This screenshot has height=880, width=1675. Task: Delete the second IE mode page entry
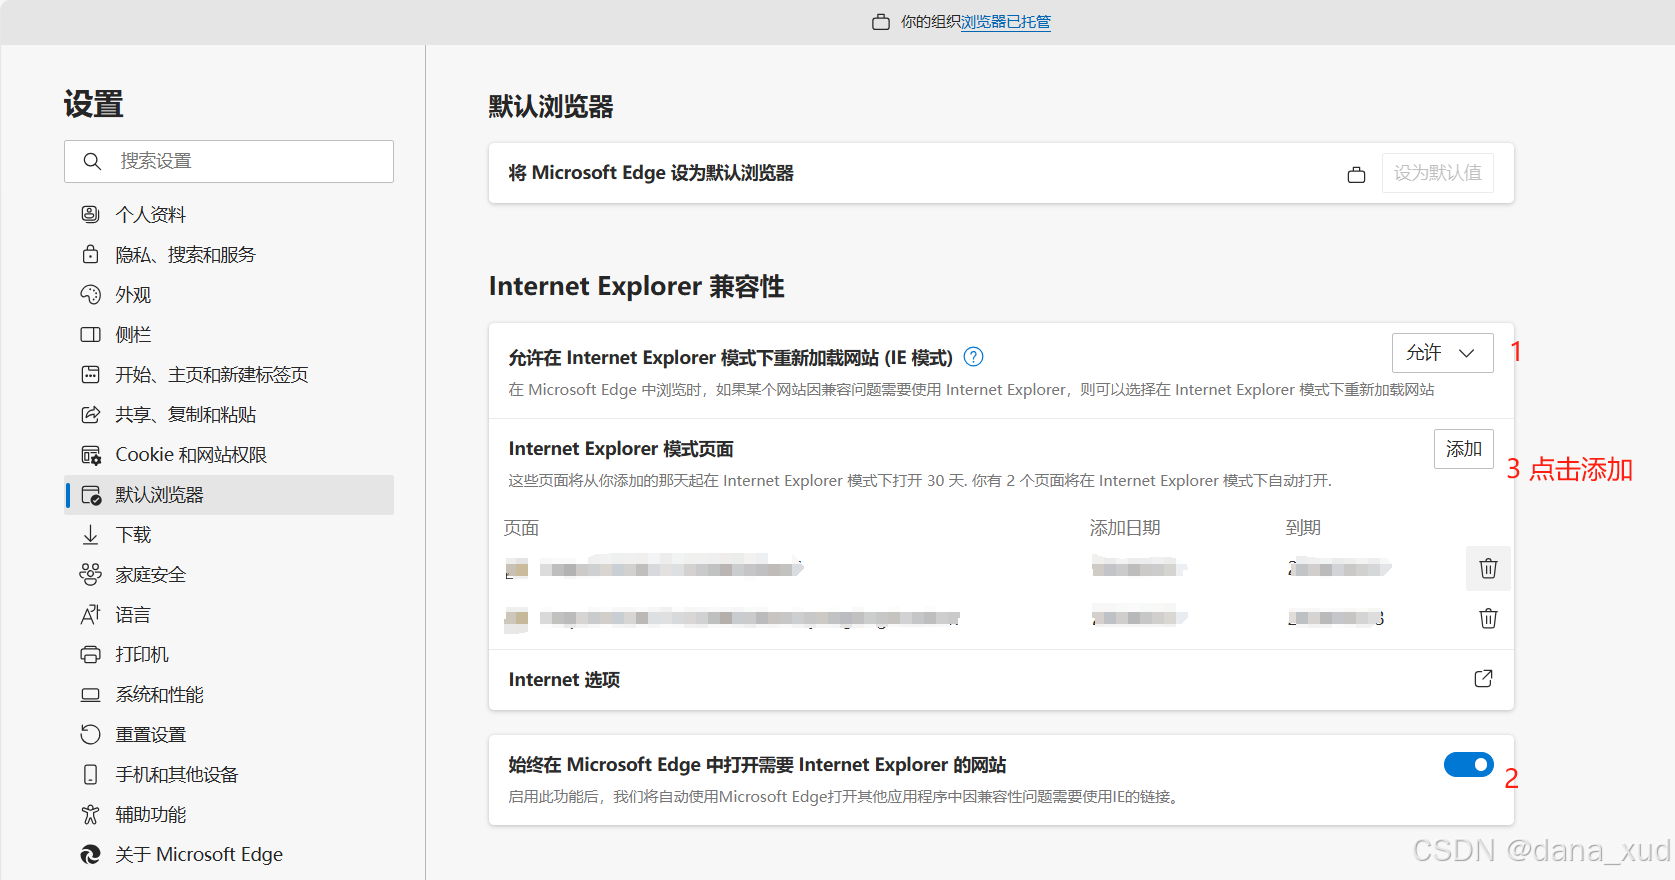tap(1488, 618)
